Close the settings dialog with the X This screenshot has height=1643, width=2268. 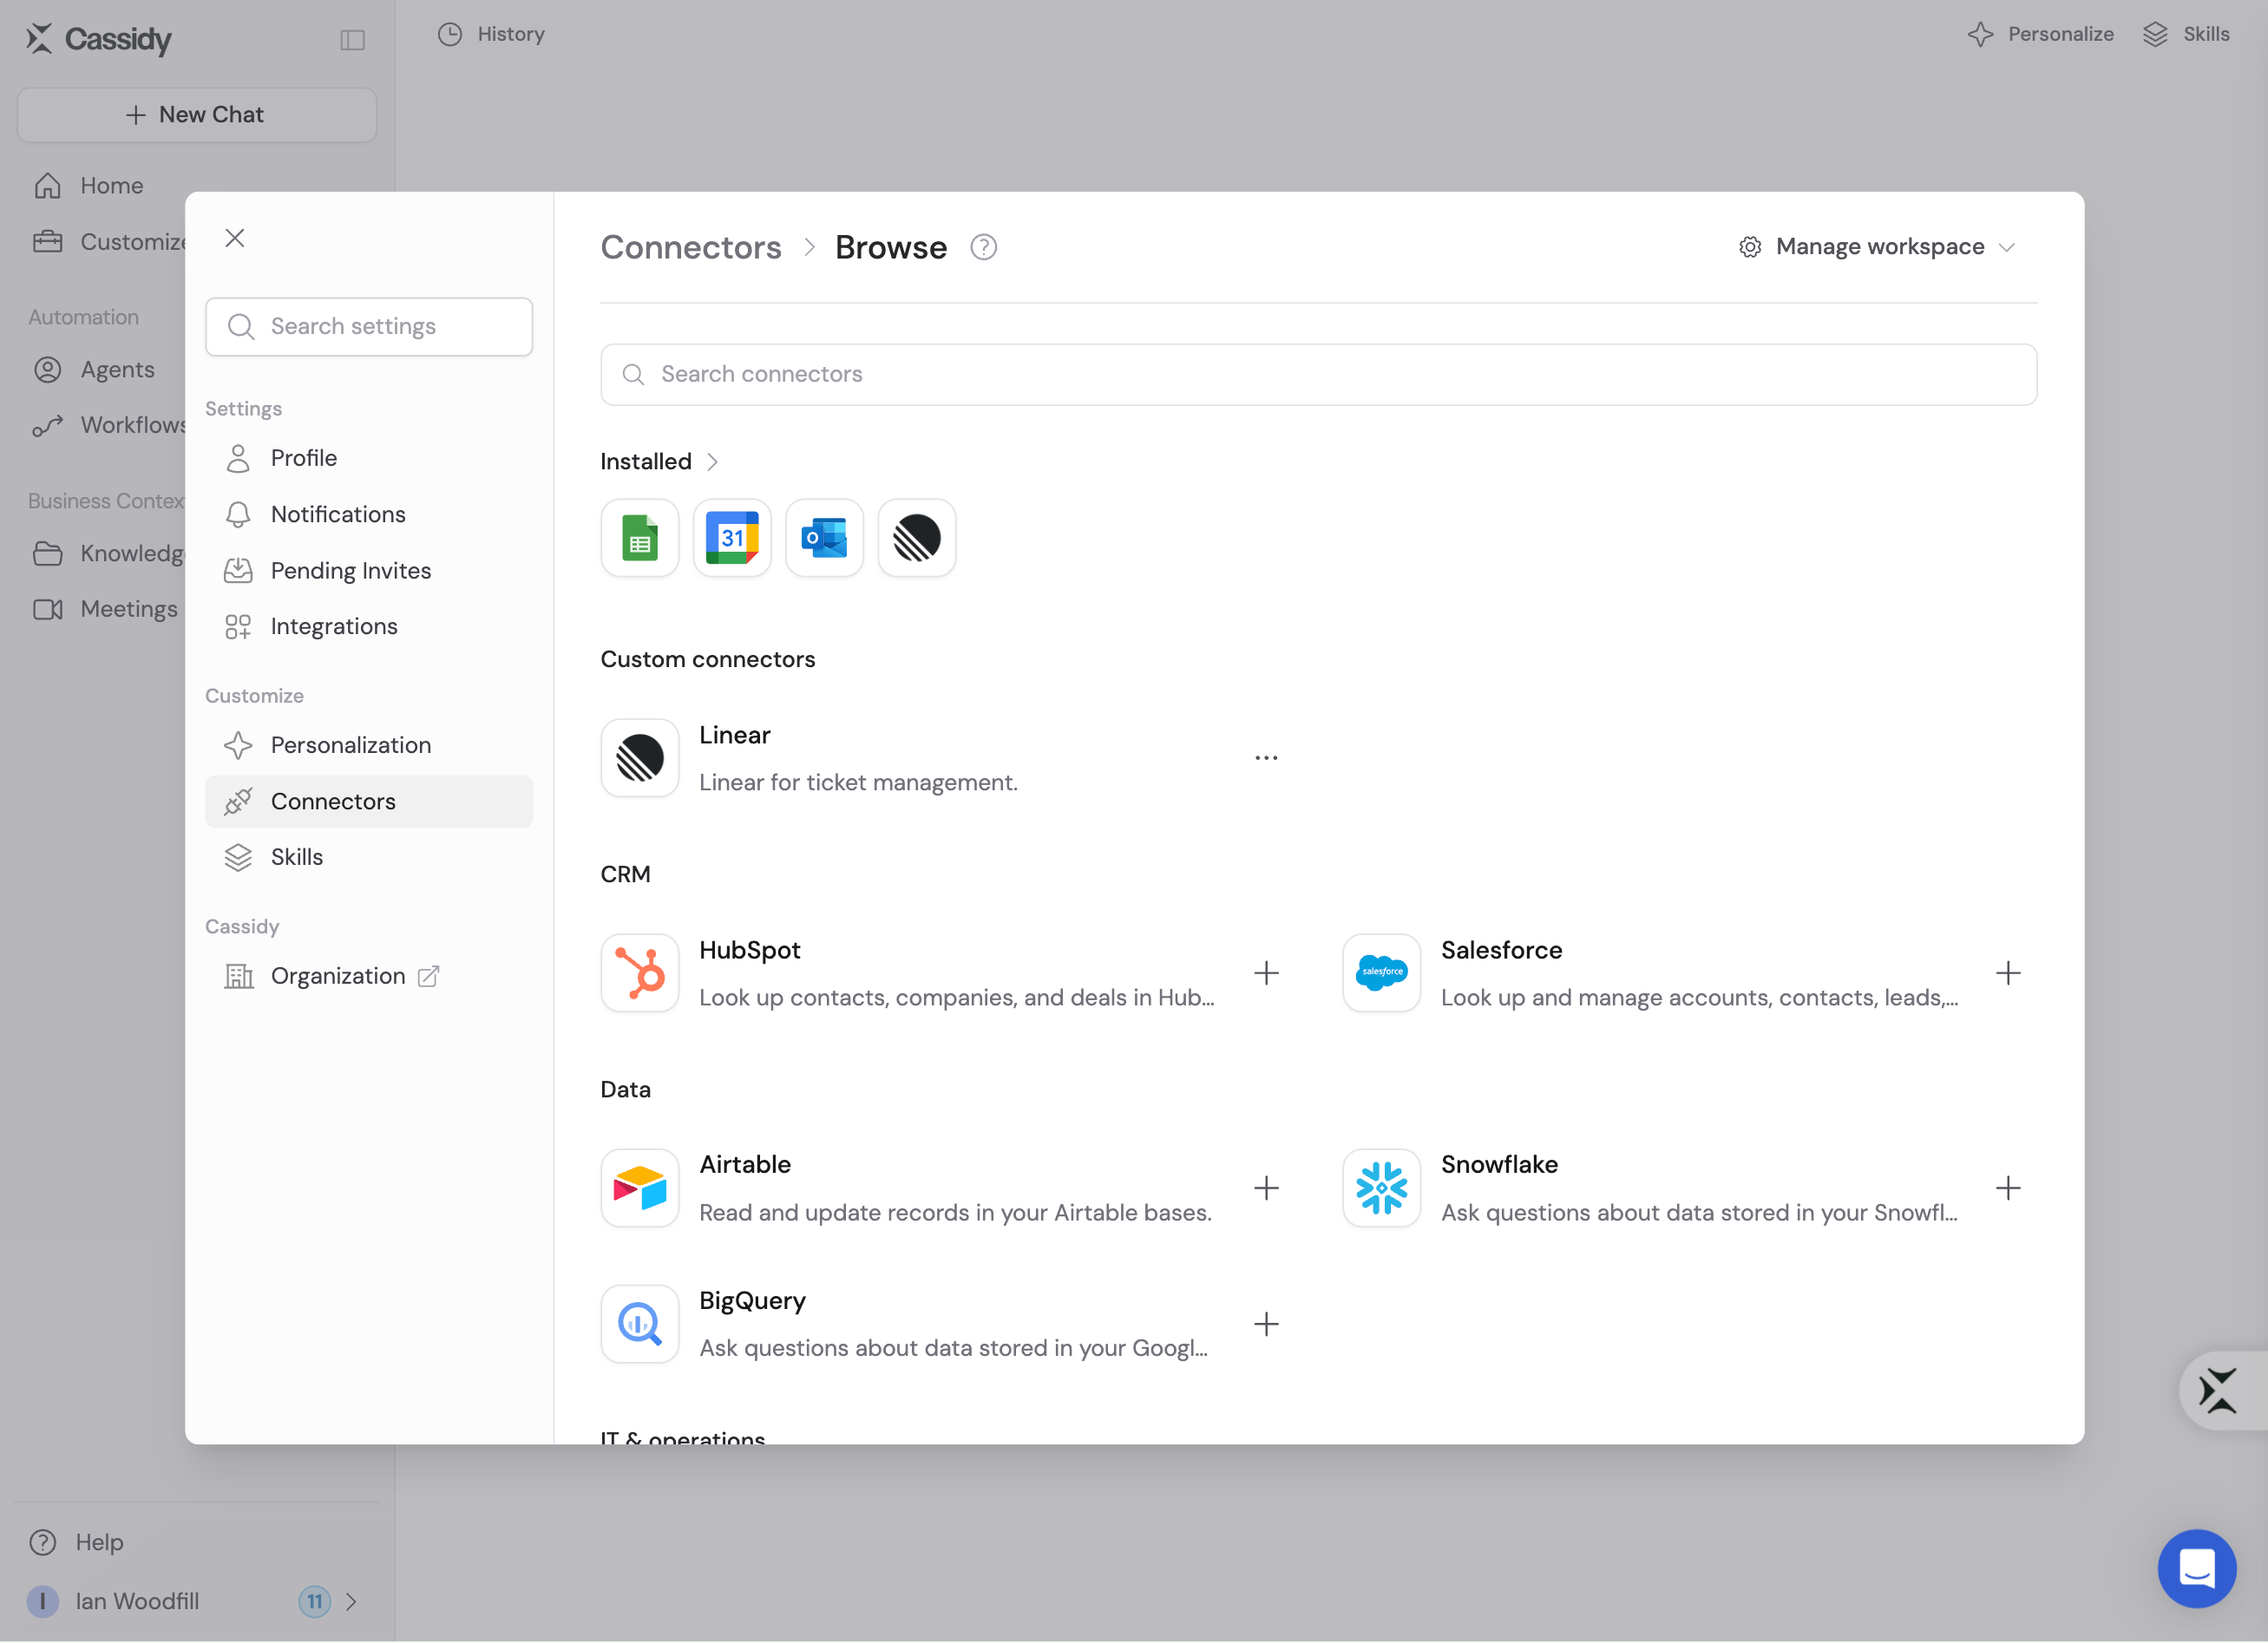coord(235,238)
